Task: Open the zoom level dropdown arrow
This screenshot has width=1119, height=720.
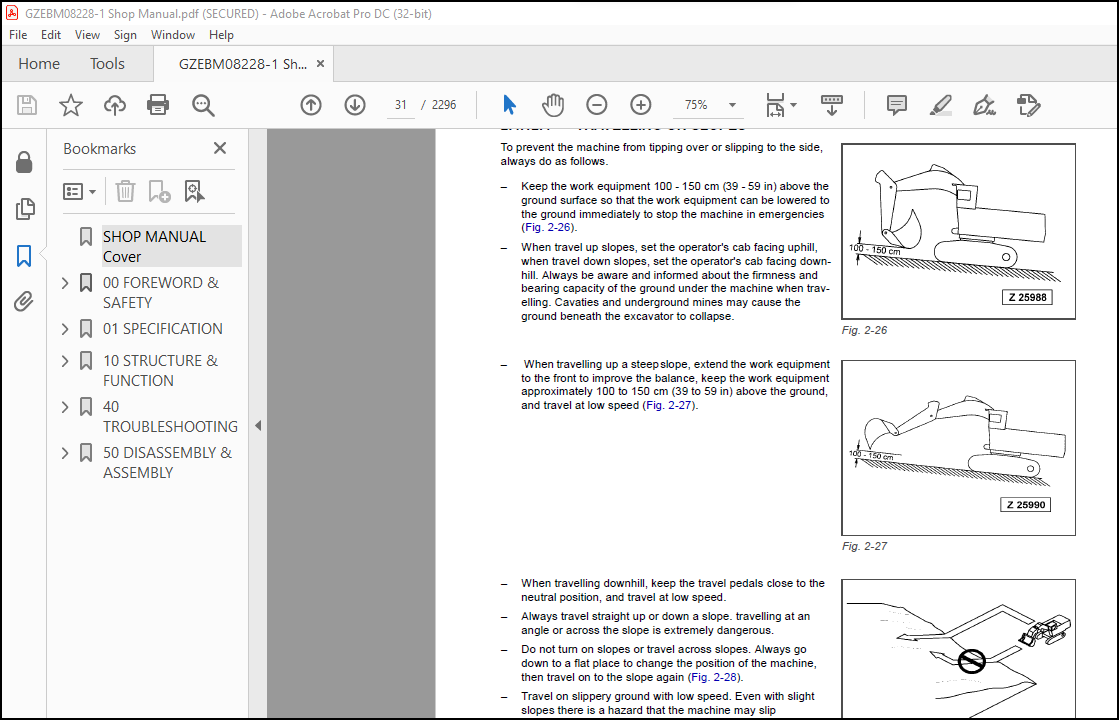Action: click(x=732, y=105)
